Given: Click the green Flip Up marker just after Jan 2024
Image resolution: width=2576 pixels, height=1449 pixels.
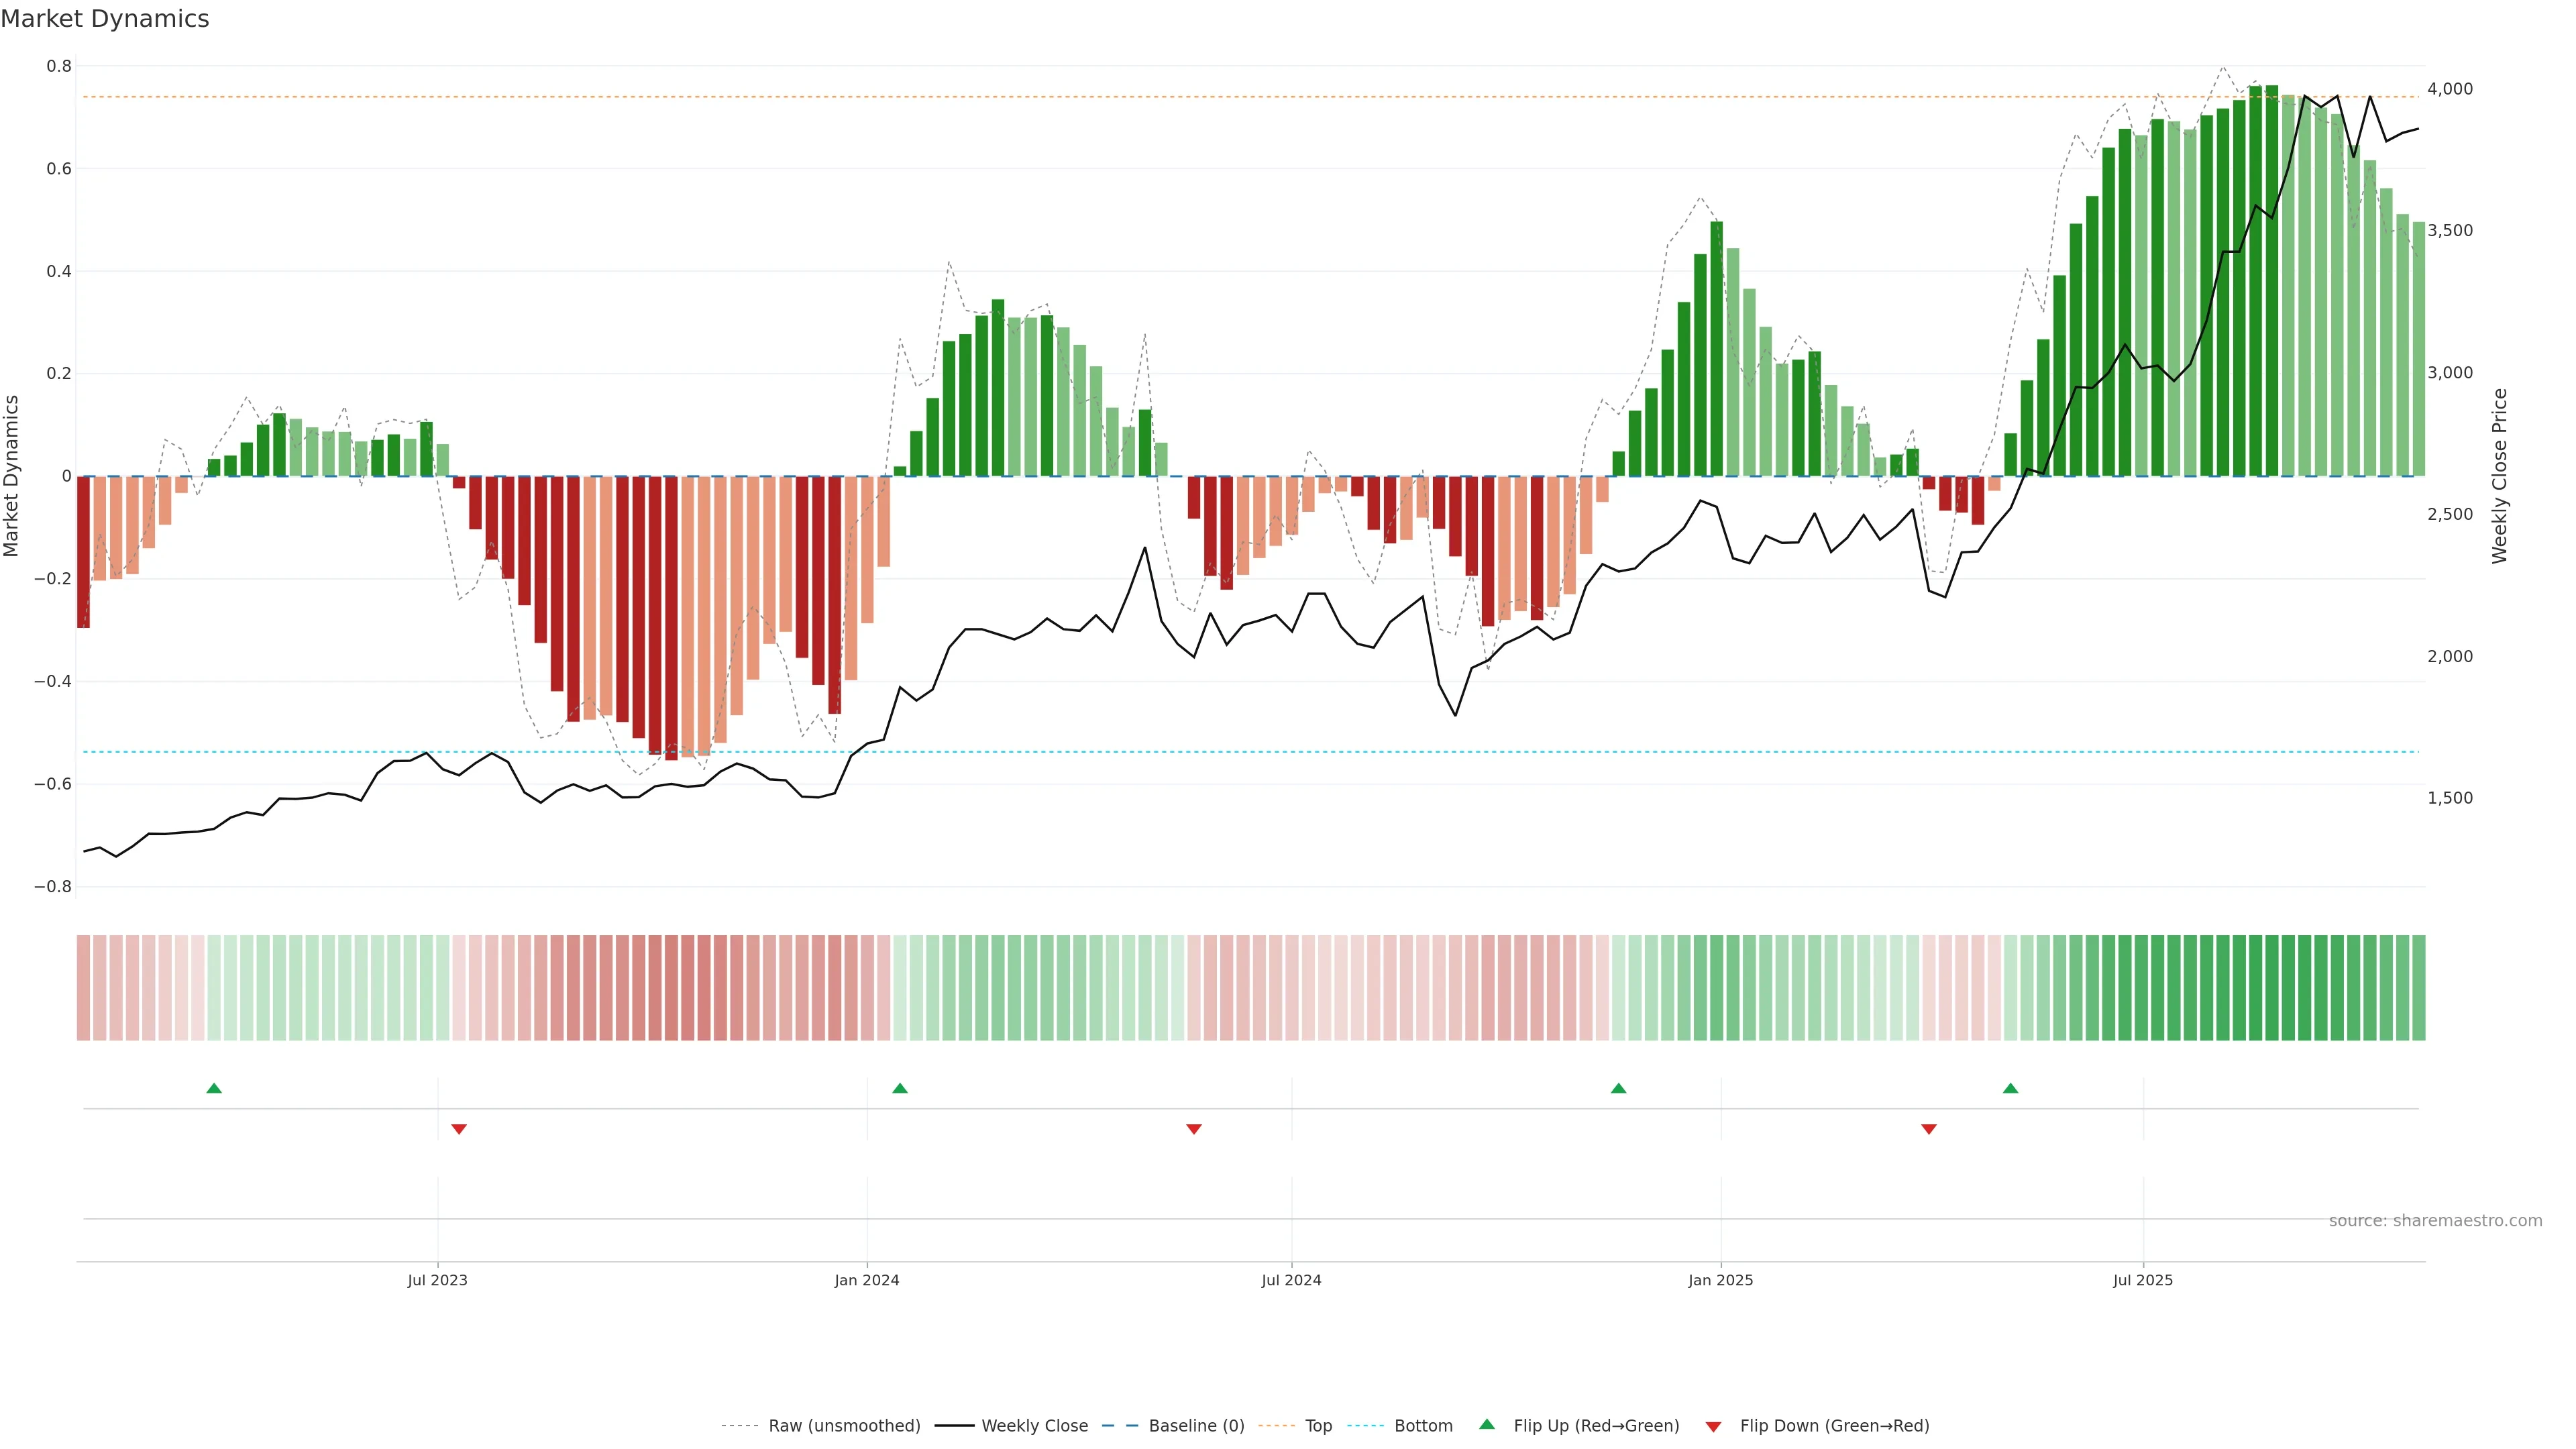Looking at the screenshot, I should (900, 1088).
